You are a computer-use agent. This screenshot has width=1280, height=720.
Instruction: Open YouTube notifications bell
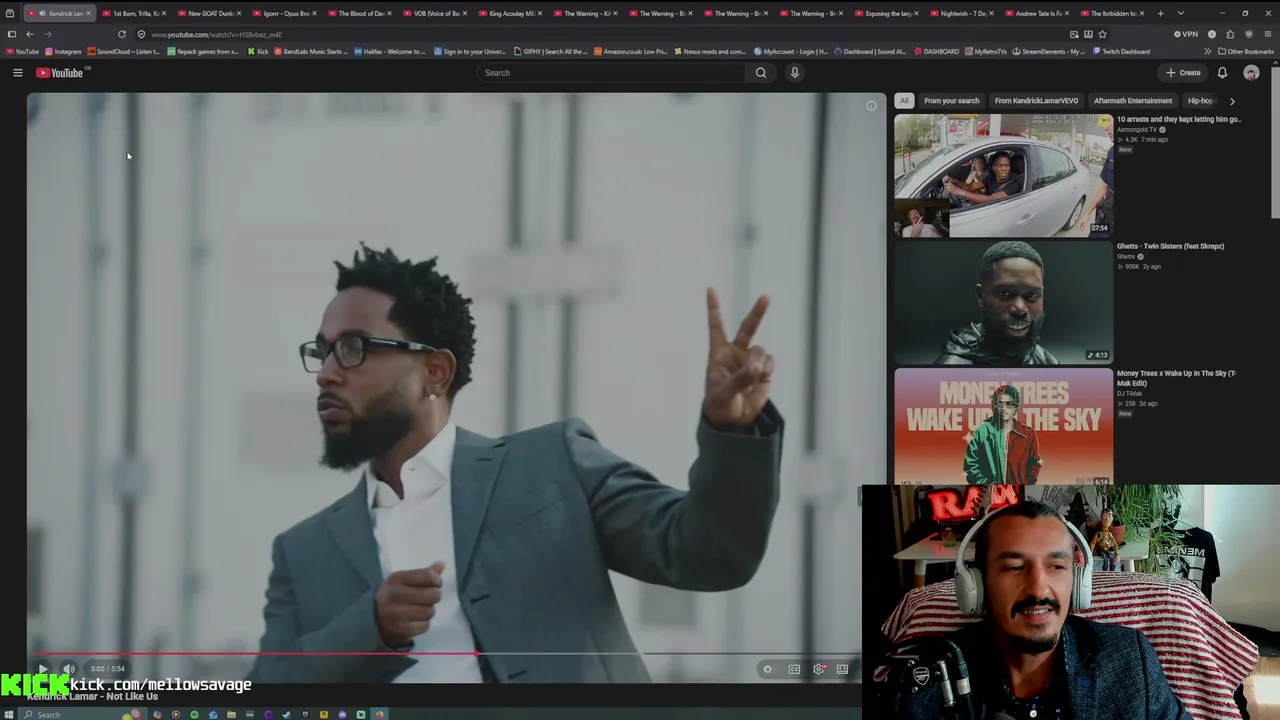(x=1222, y=72)
